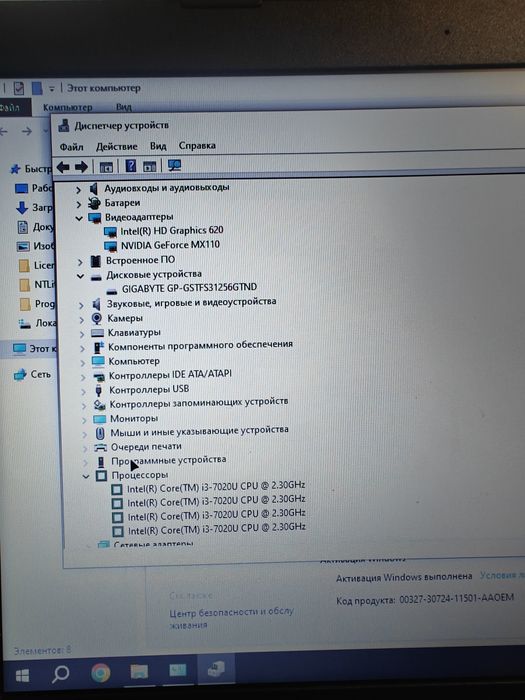Open the Windows Start button
Screen dimensions: 525x700
point(23,675)
